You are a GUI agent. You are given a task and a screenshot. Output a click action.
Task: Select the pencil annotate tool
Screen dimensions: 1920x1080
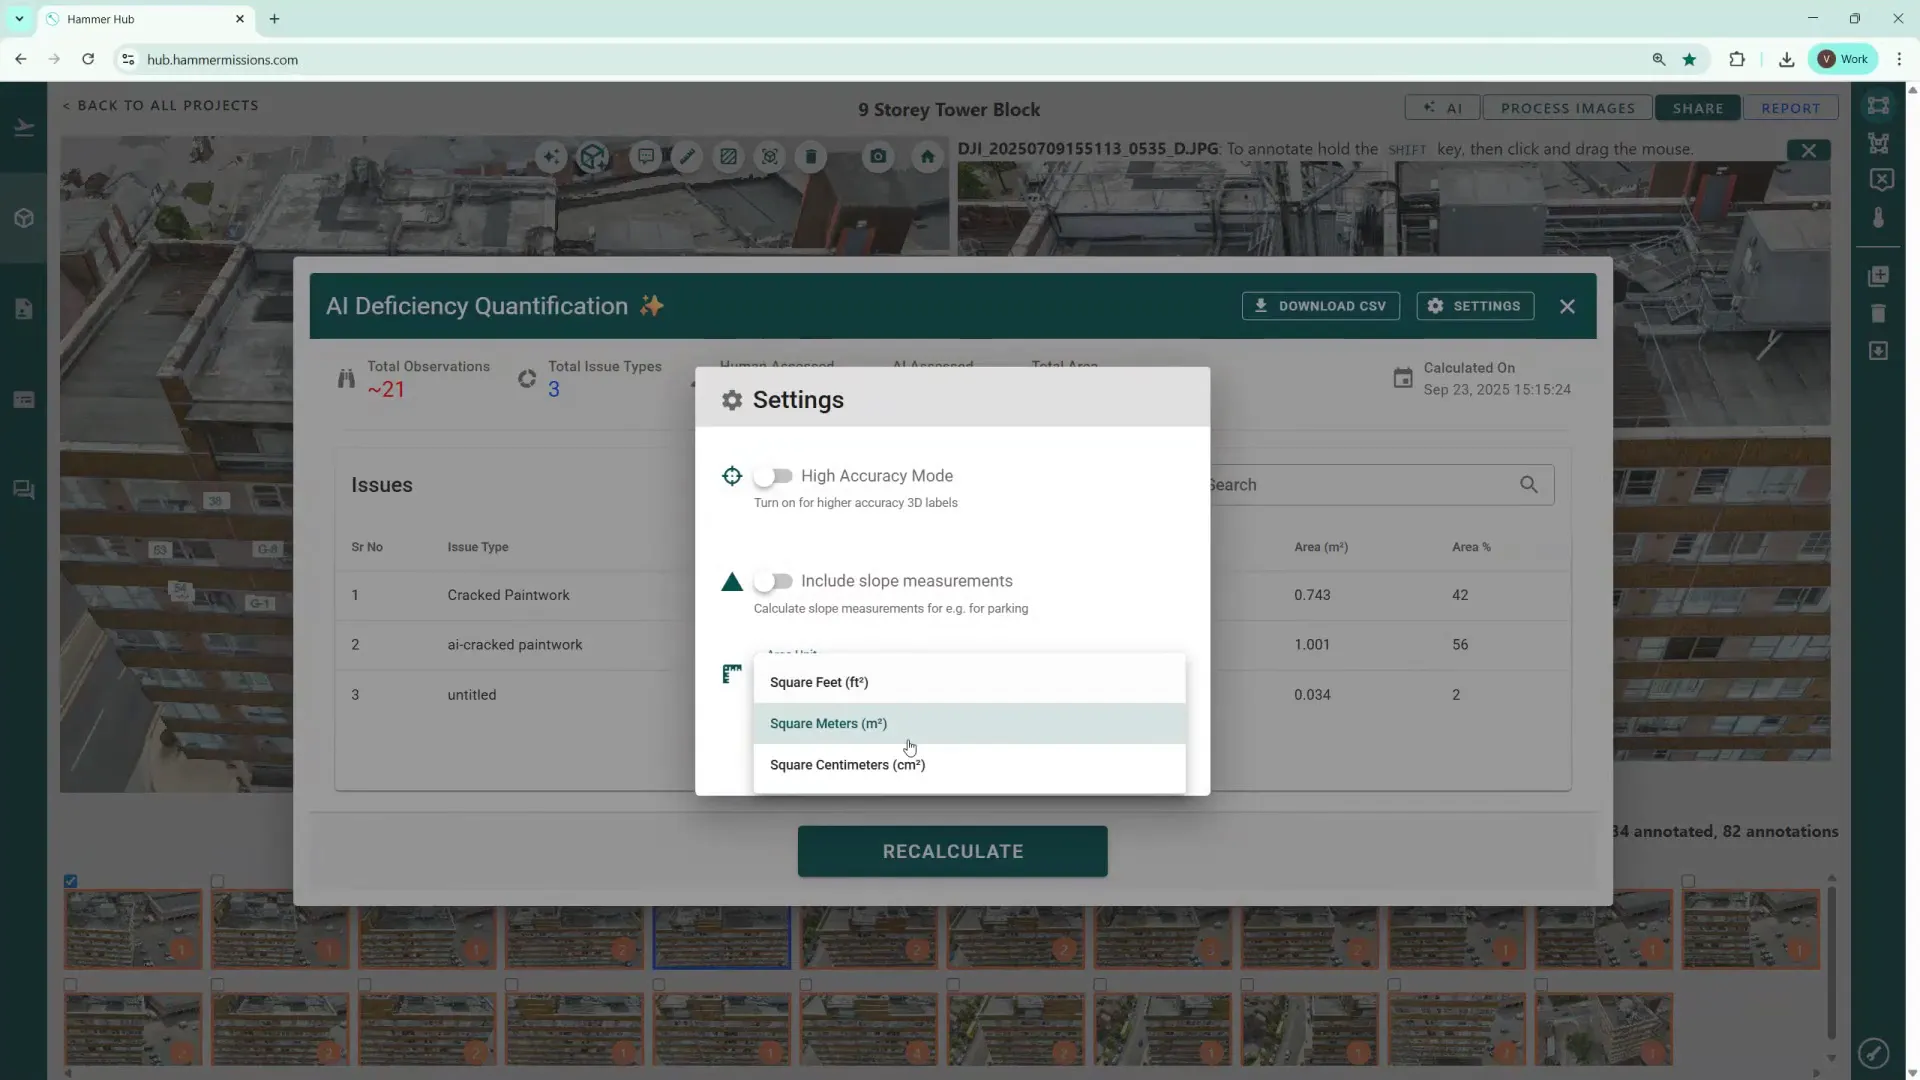[x=687, y=156]
